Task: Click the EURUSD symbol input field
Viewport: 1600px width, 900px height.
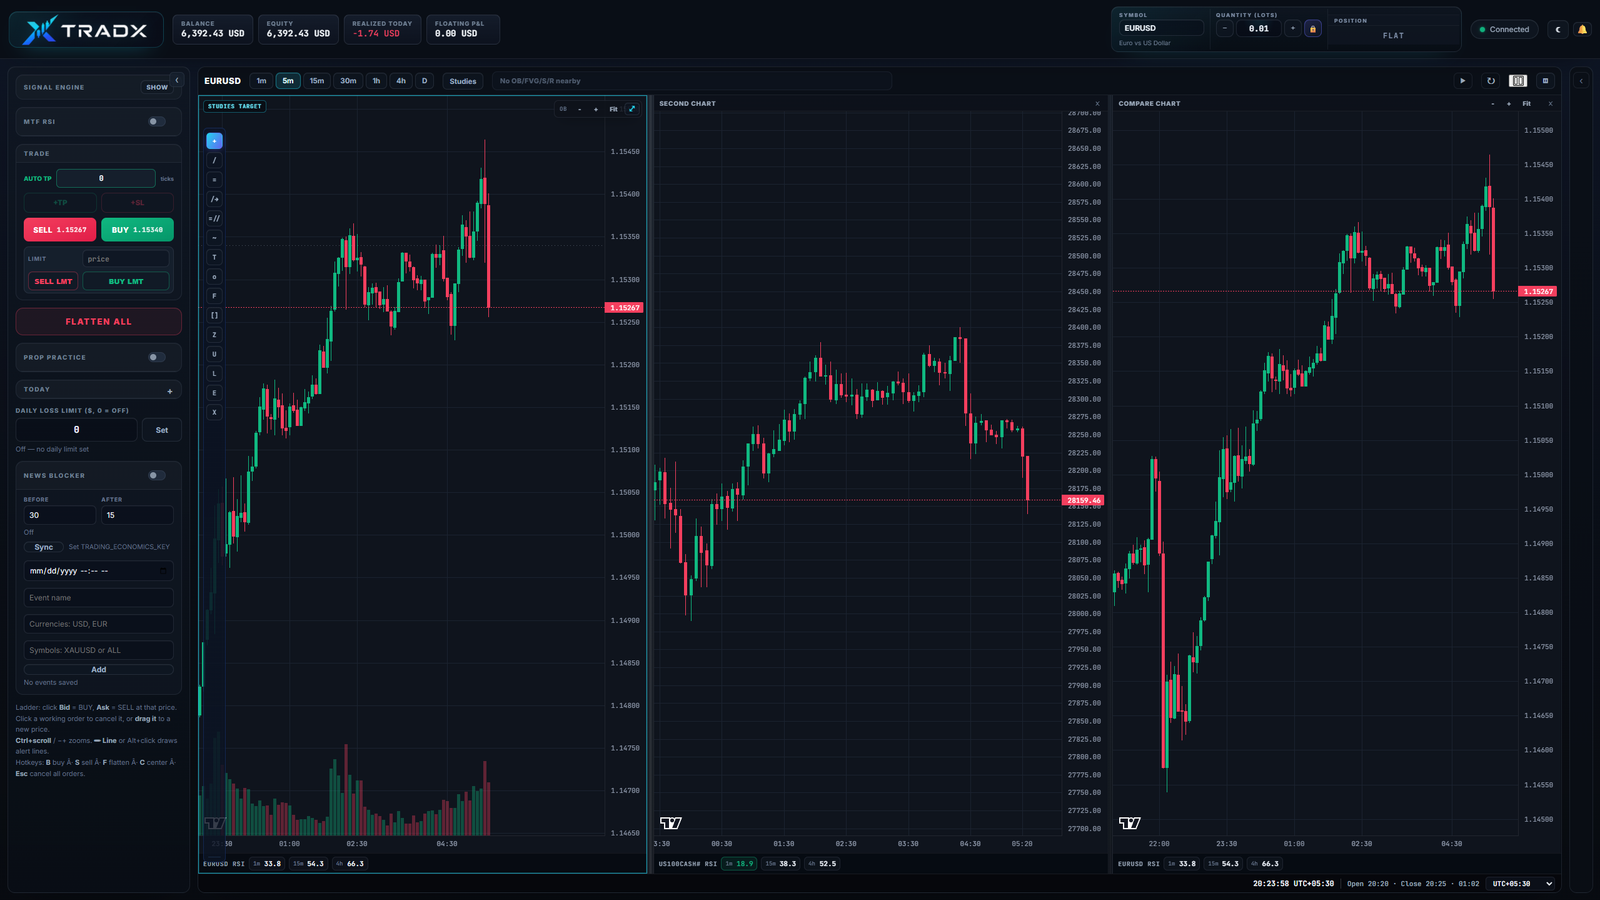Action: tap(1161, 28)
